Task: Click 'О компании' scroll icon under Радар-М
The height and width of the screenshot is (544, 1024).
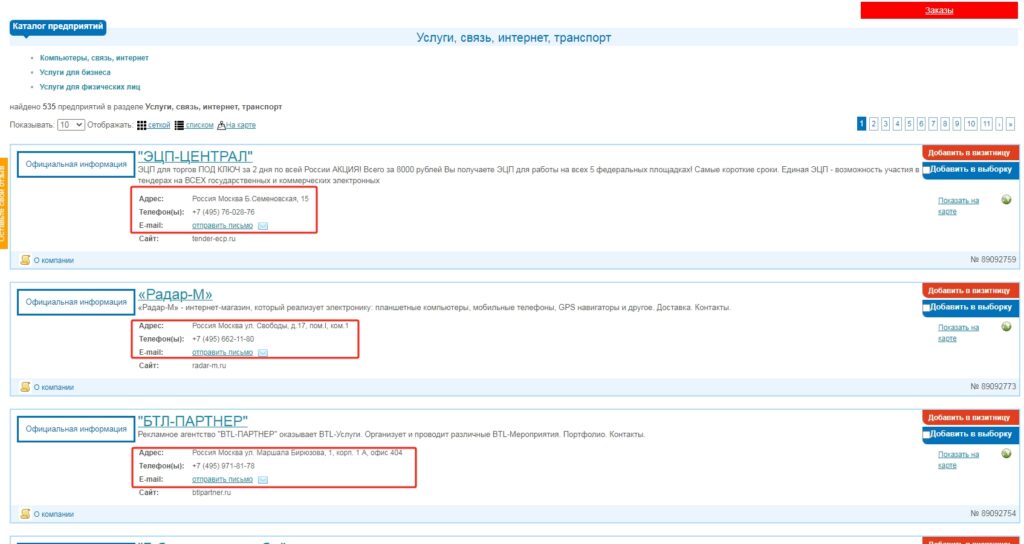Action: (26, 387)
